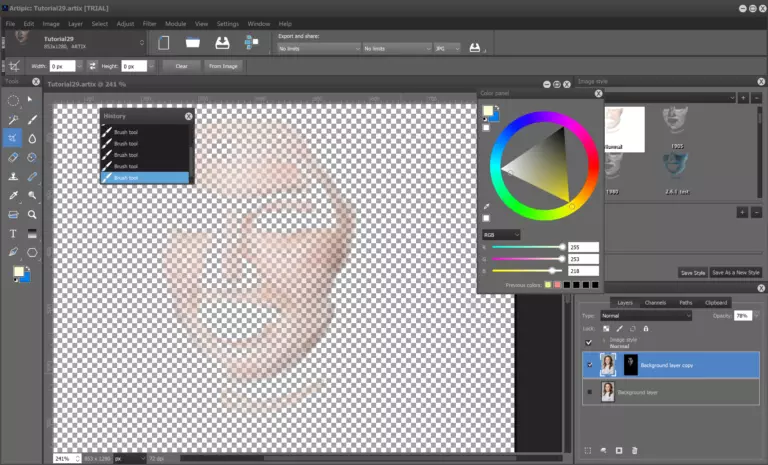768x465 pixels.
Task: Click the Background layer copy mask thumbnail
Action: pyautogui.click(x=630, y=365)
